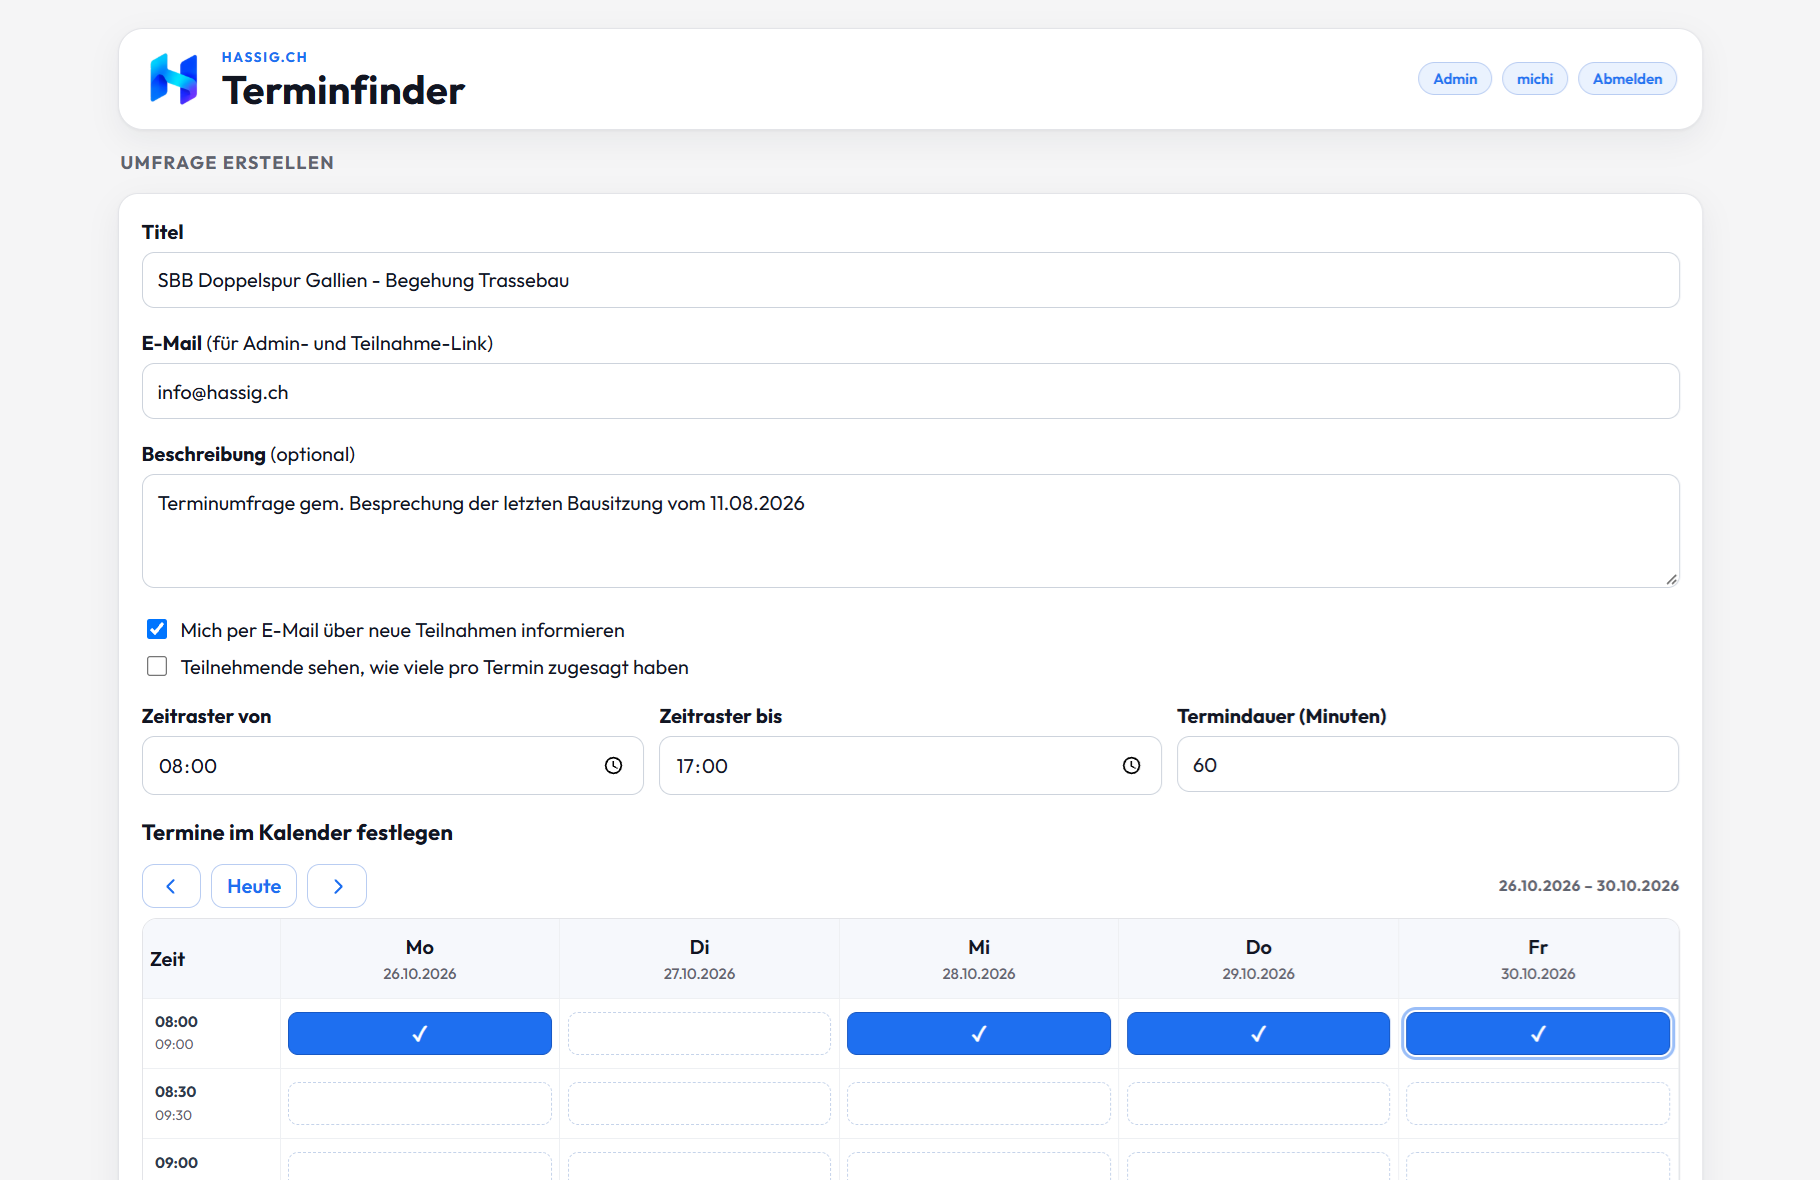1820x1180 pixels.
Task: Click the Terminfinder heading
Action: pos(343,91)
